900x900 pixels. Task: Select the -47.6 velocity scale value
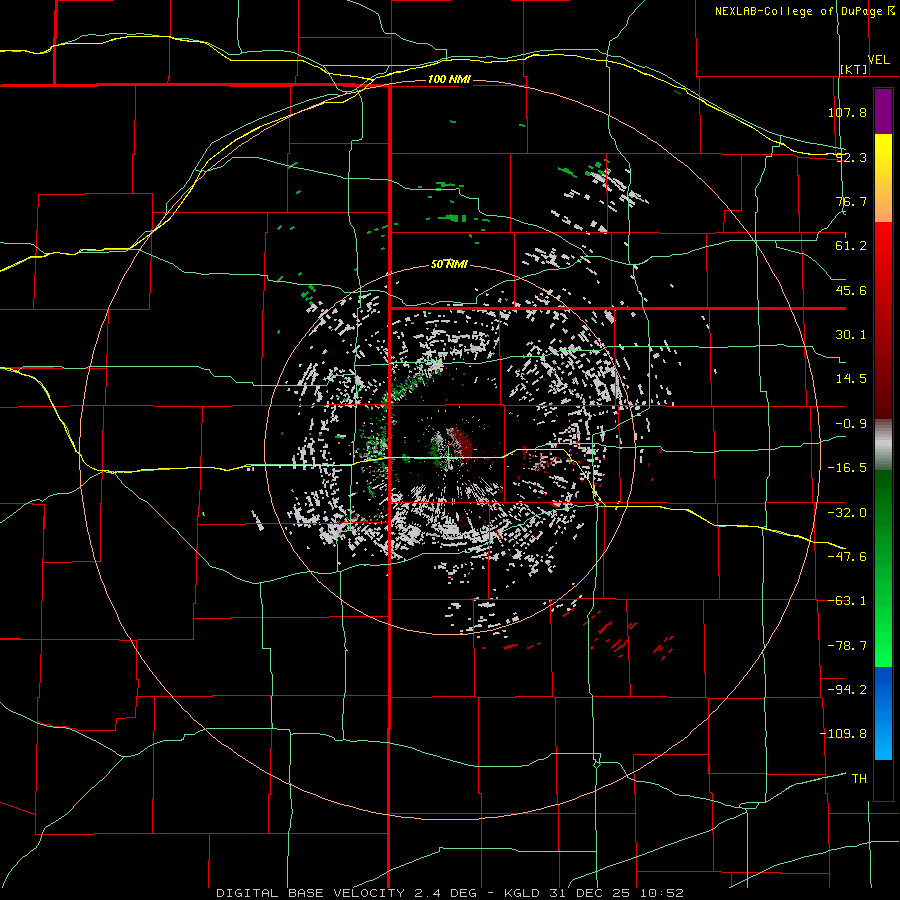pos(847,557)
